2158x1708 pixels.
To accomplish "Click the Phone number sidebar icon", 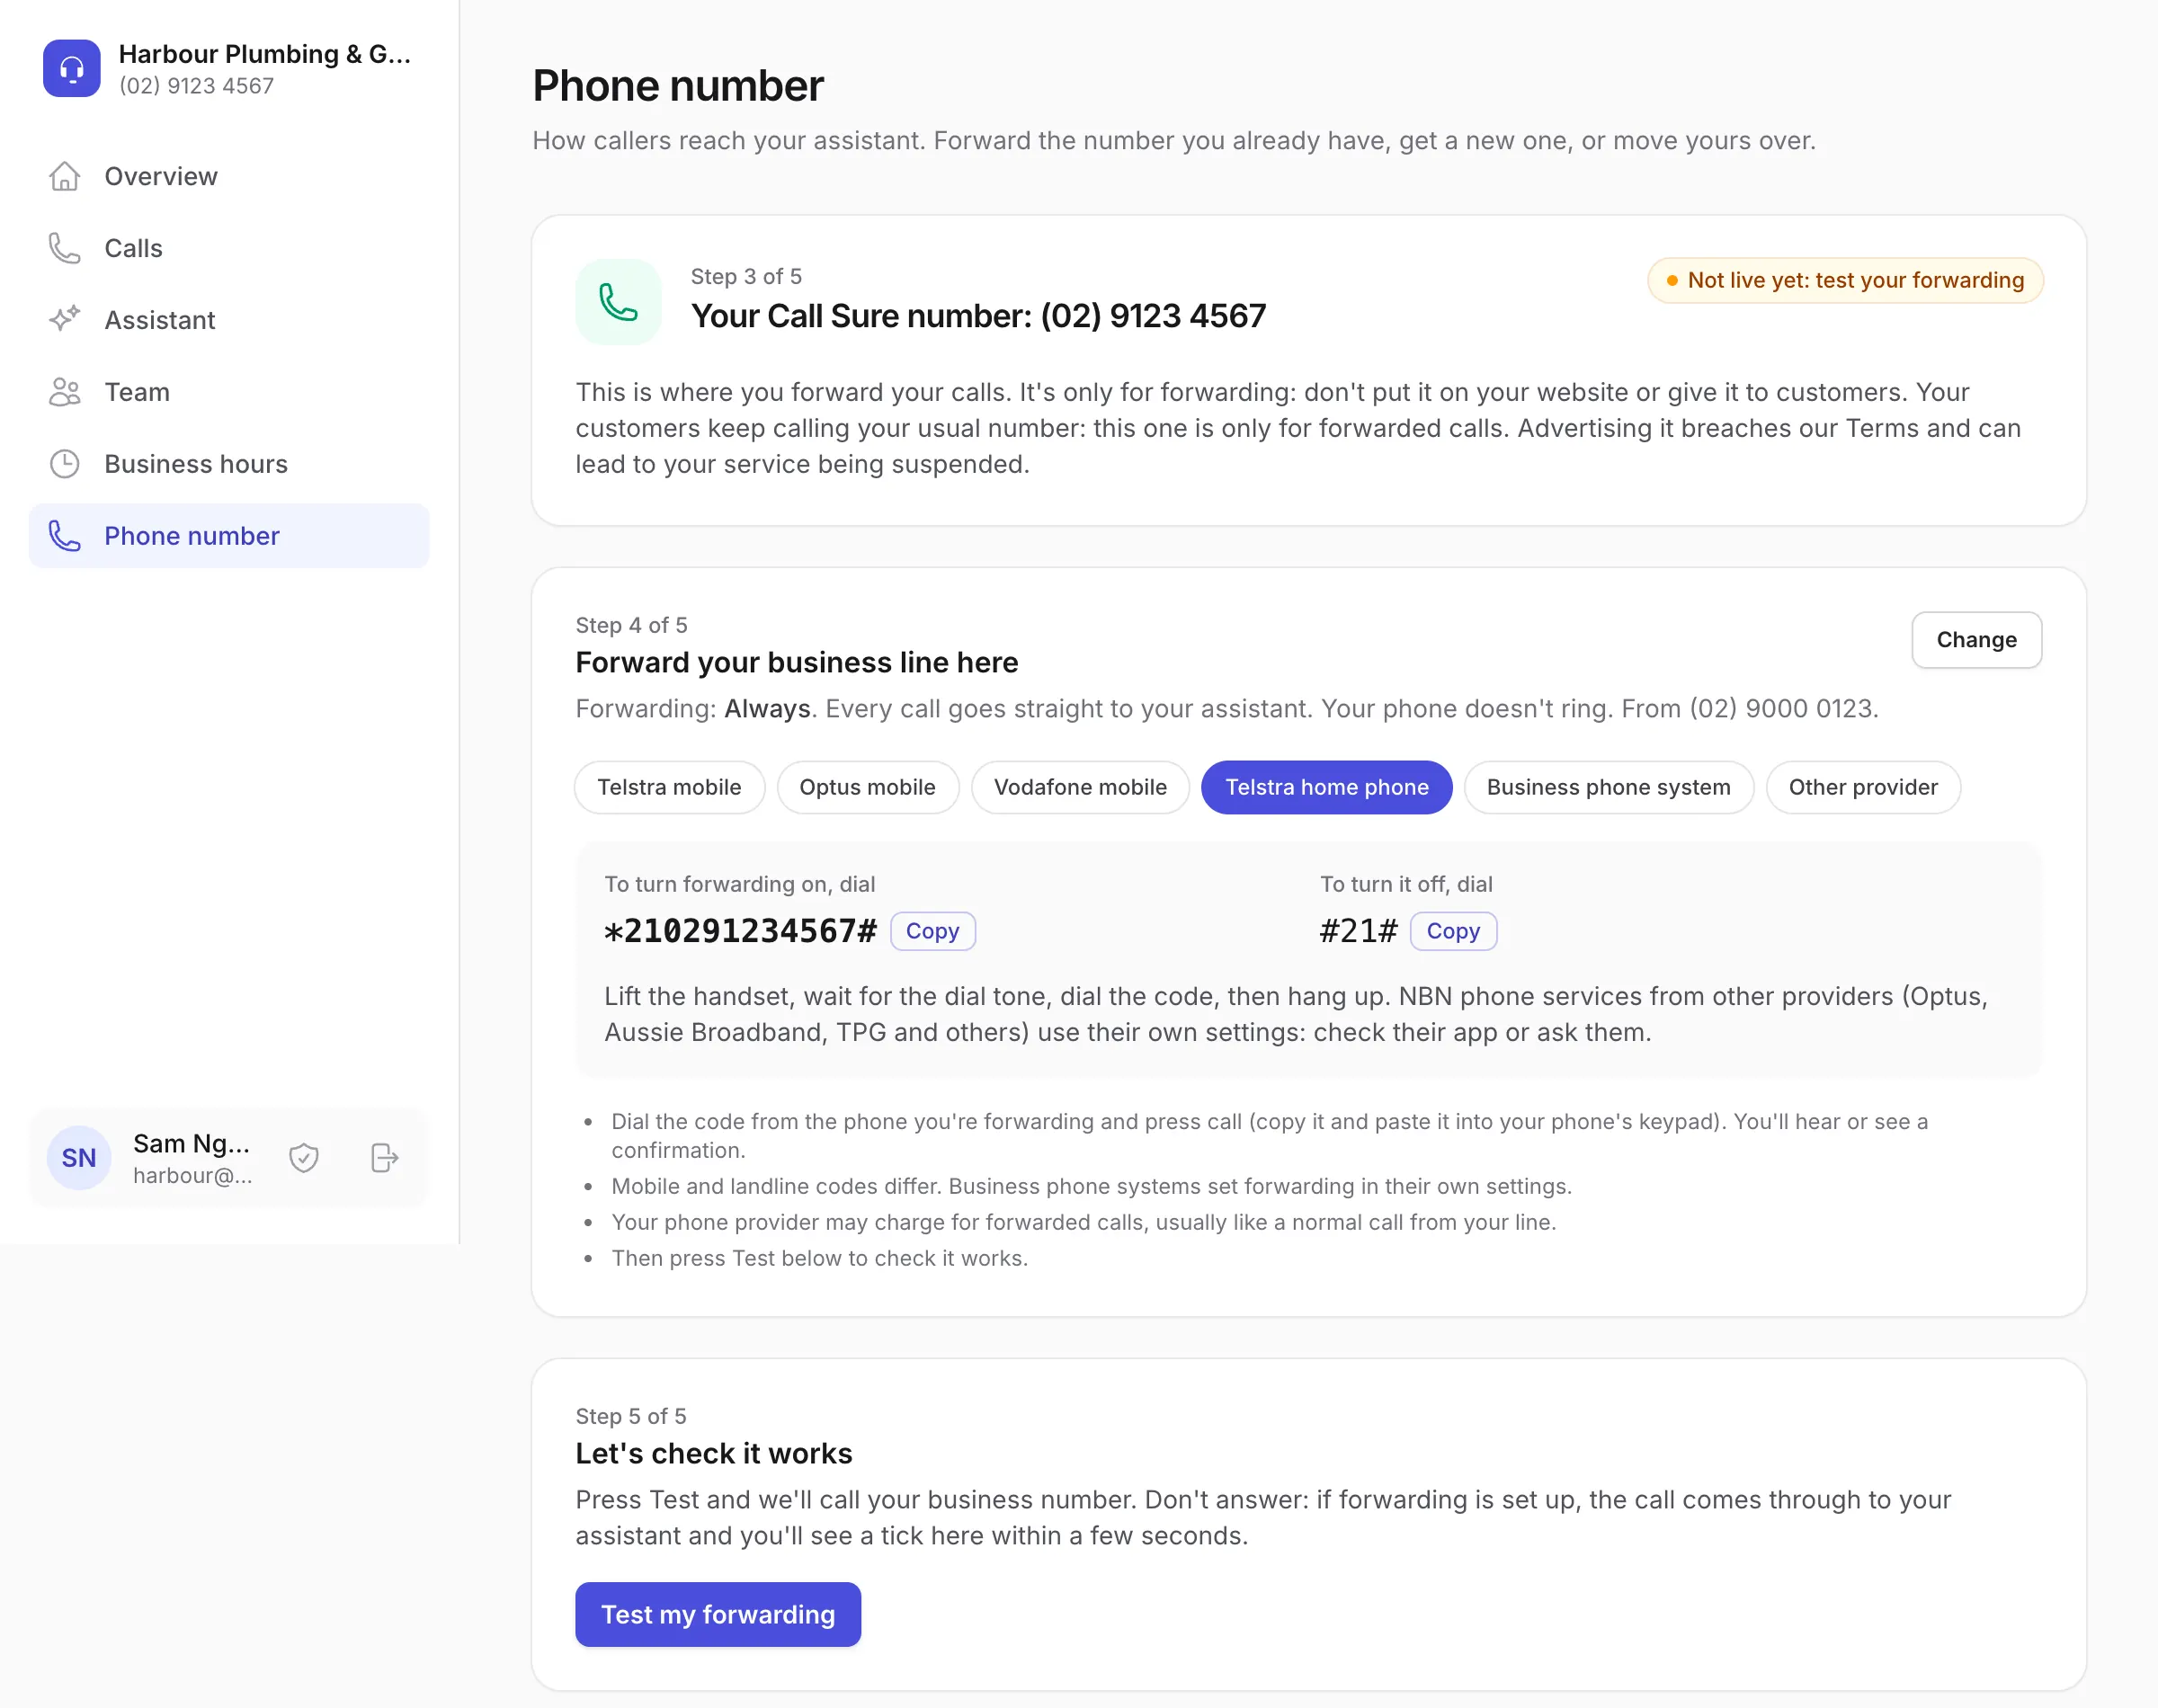I will pos(65,536).
